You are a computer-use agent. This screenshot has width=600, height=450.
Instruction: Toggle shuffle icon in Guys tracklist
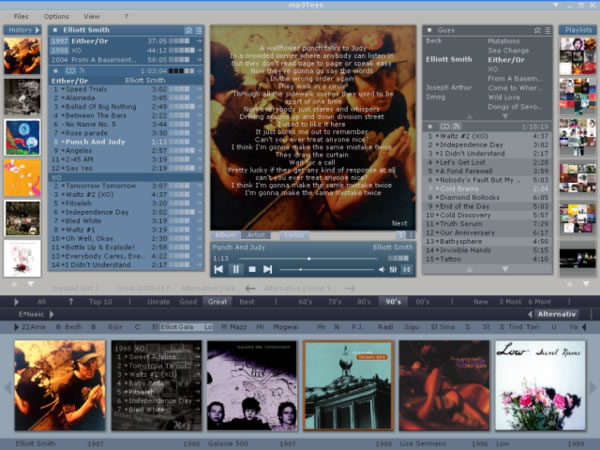(456, 126)
